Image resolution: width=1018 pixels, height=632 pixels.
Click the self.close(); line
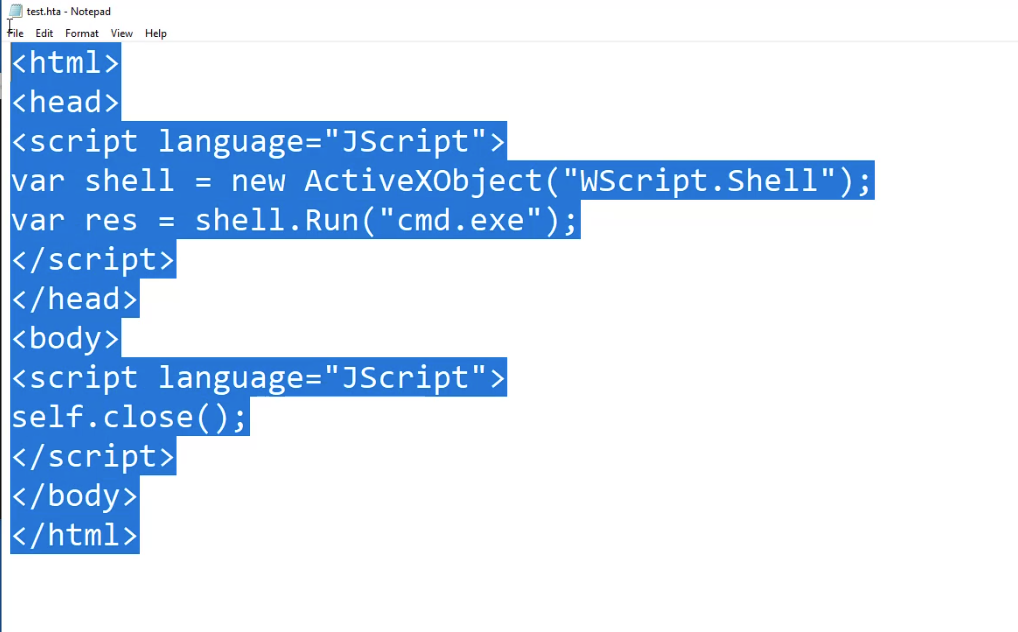click(130, 416)
